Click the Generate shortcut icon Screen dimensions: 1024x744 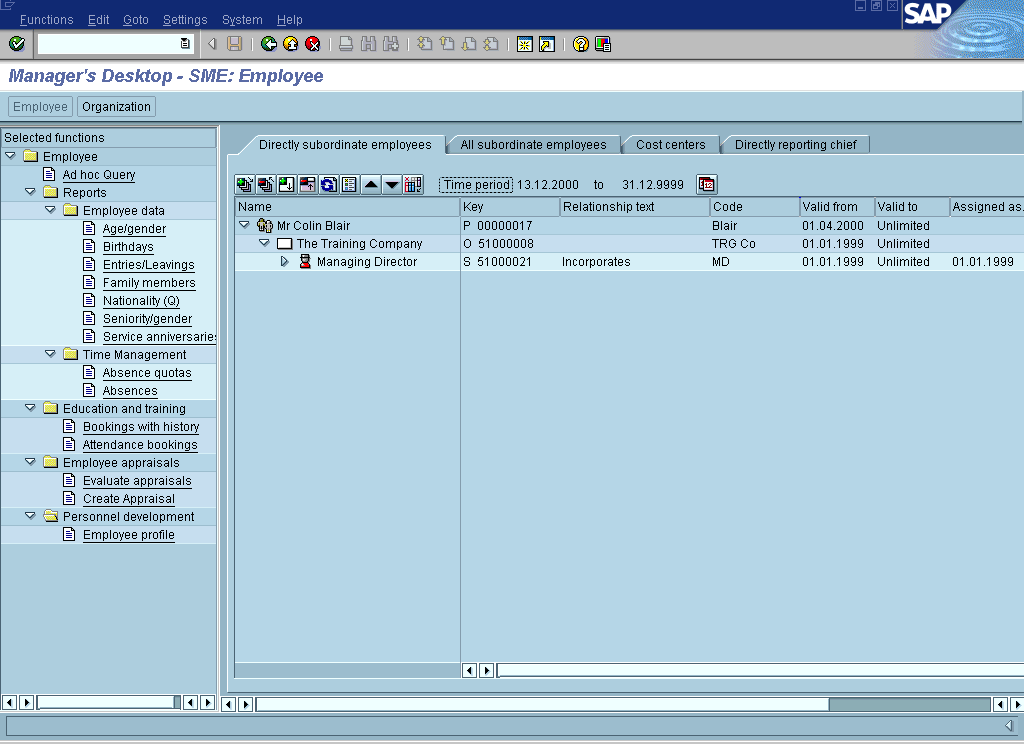click(x=547, y=44)
